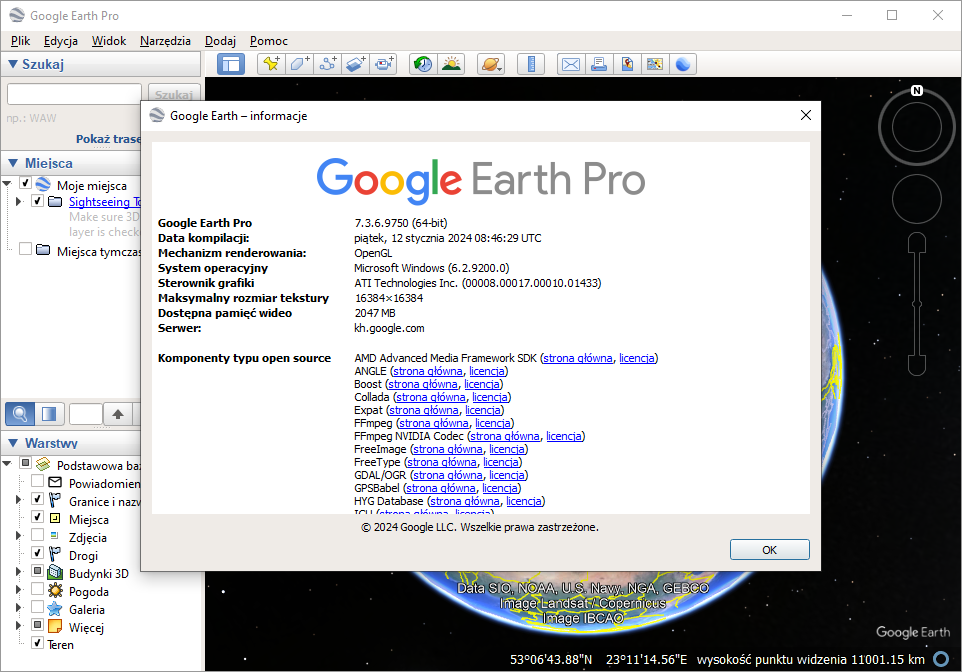Open the Narzędzia menu
Image resolution: width=962 pixels, height=672 pixels.
[165, 41]
